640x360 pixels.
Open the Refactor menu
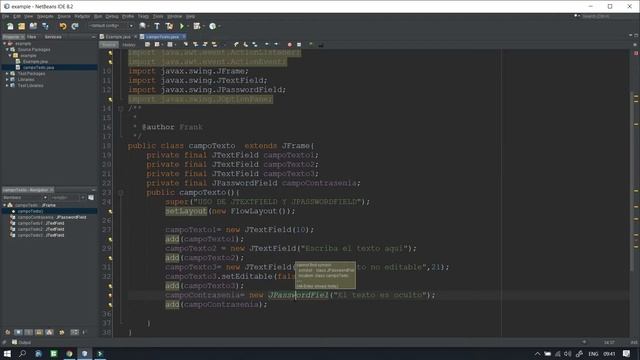[x=82, y=16]
